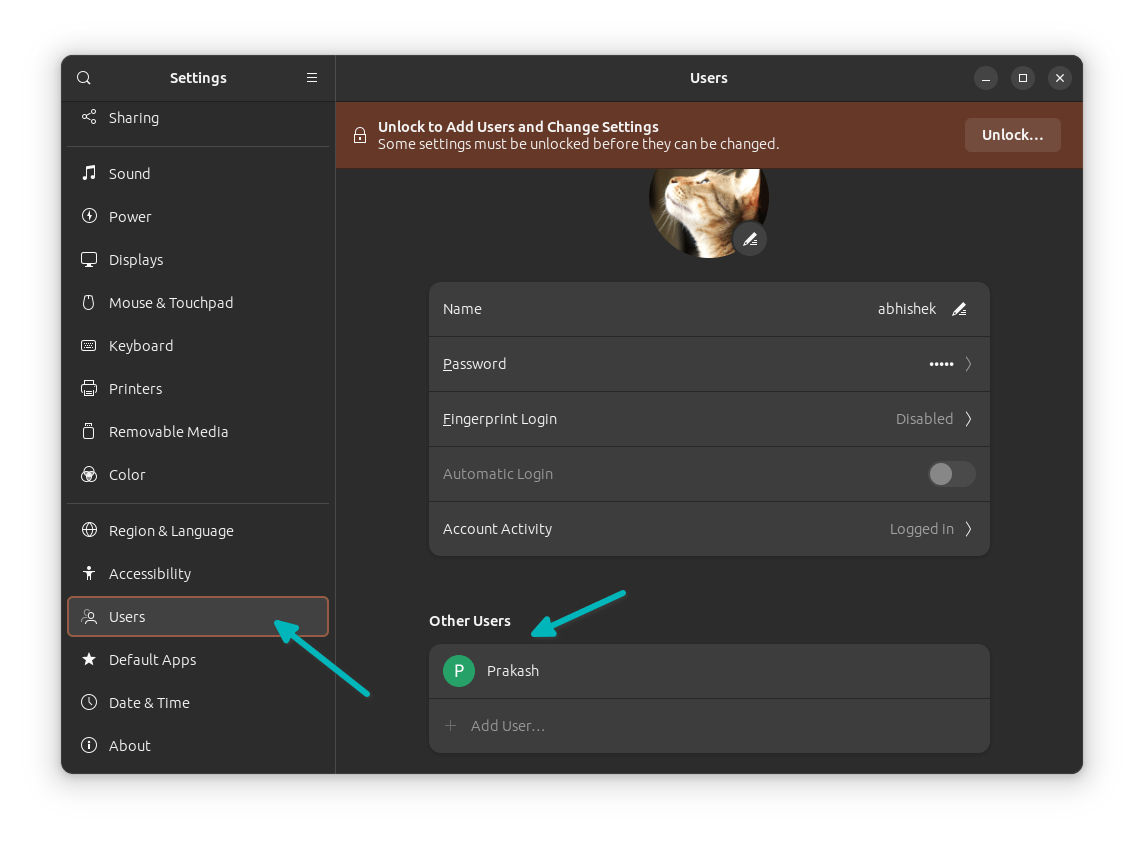Click the pencil icon to edit profile picture

[750, 239]
